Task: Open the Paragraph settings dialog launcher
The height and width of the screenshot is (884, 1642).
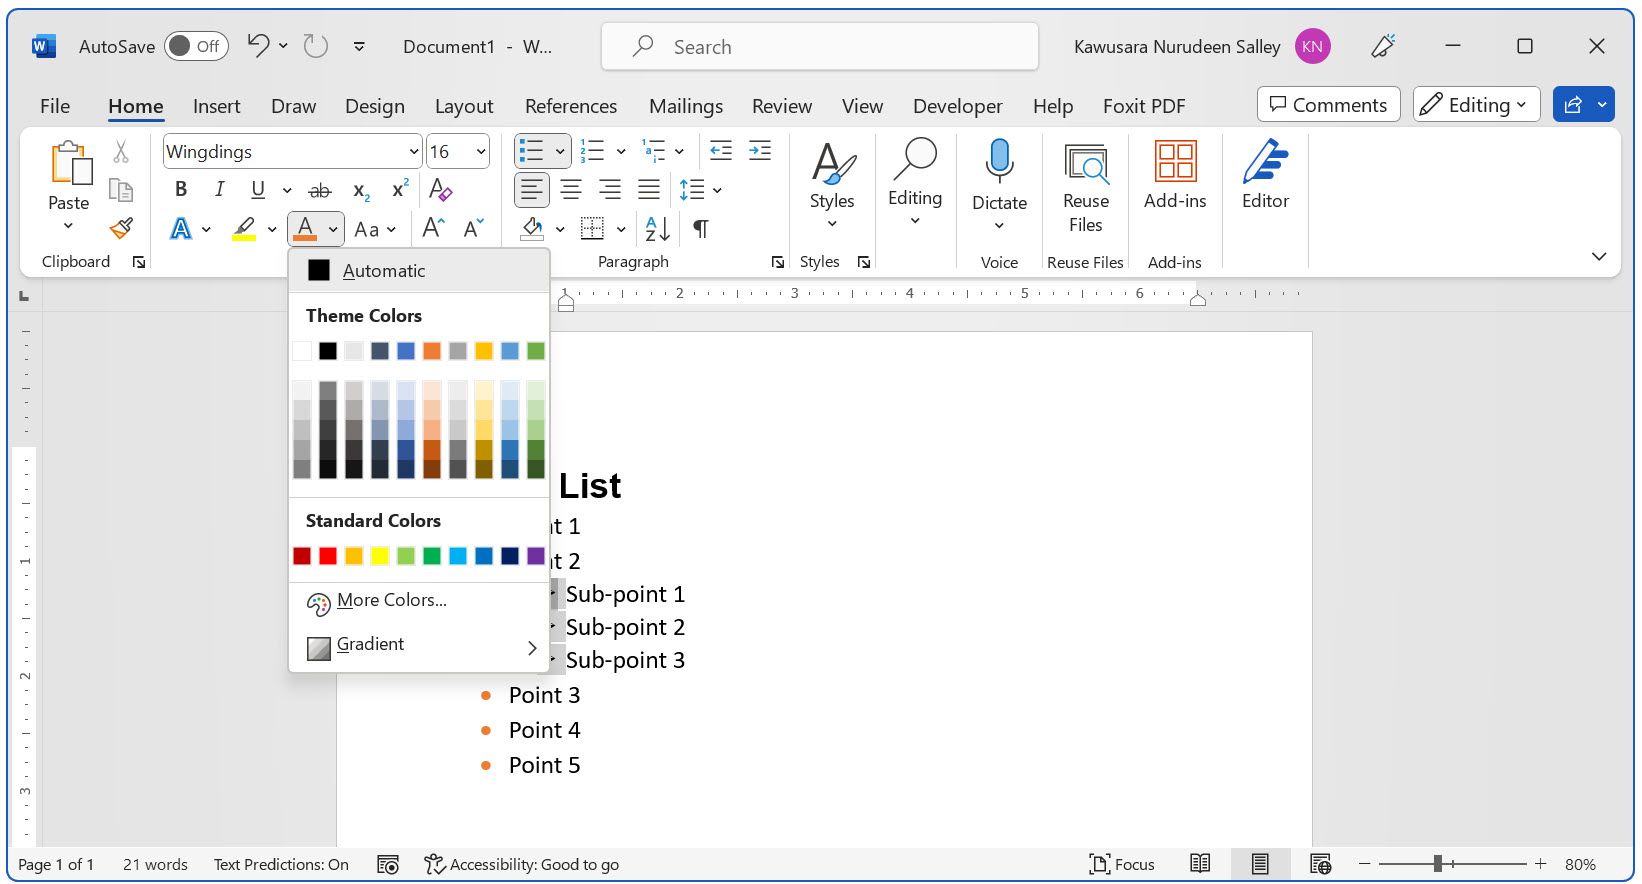Action: pyautogui.click(x=778, y=262)
